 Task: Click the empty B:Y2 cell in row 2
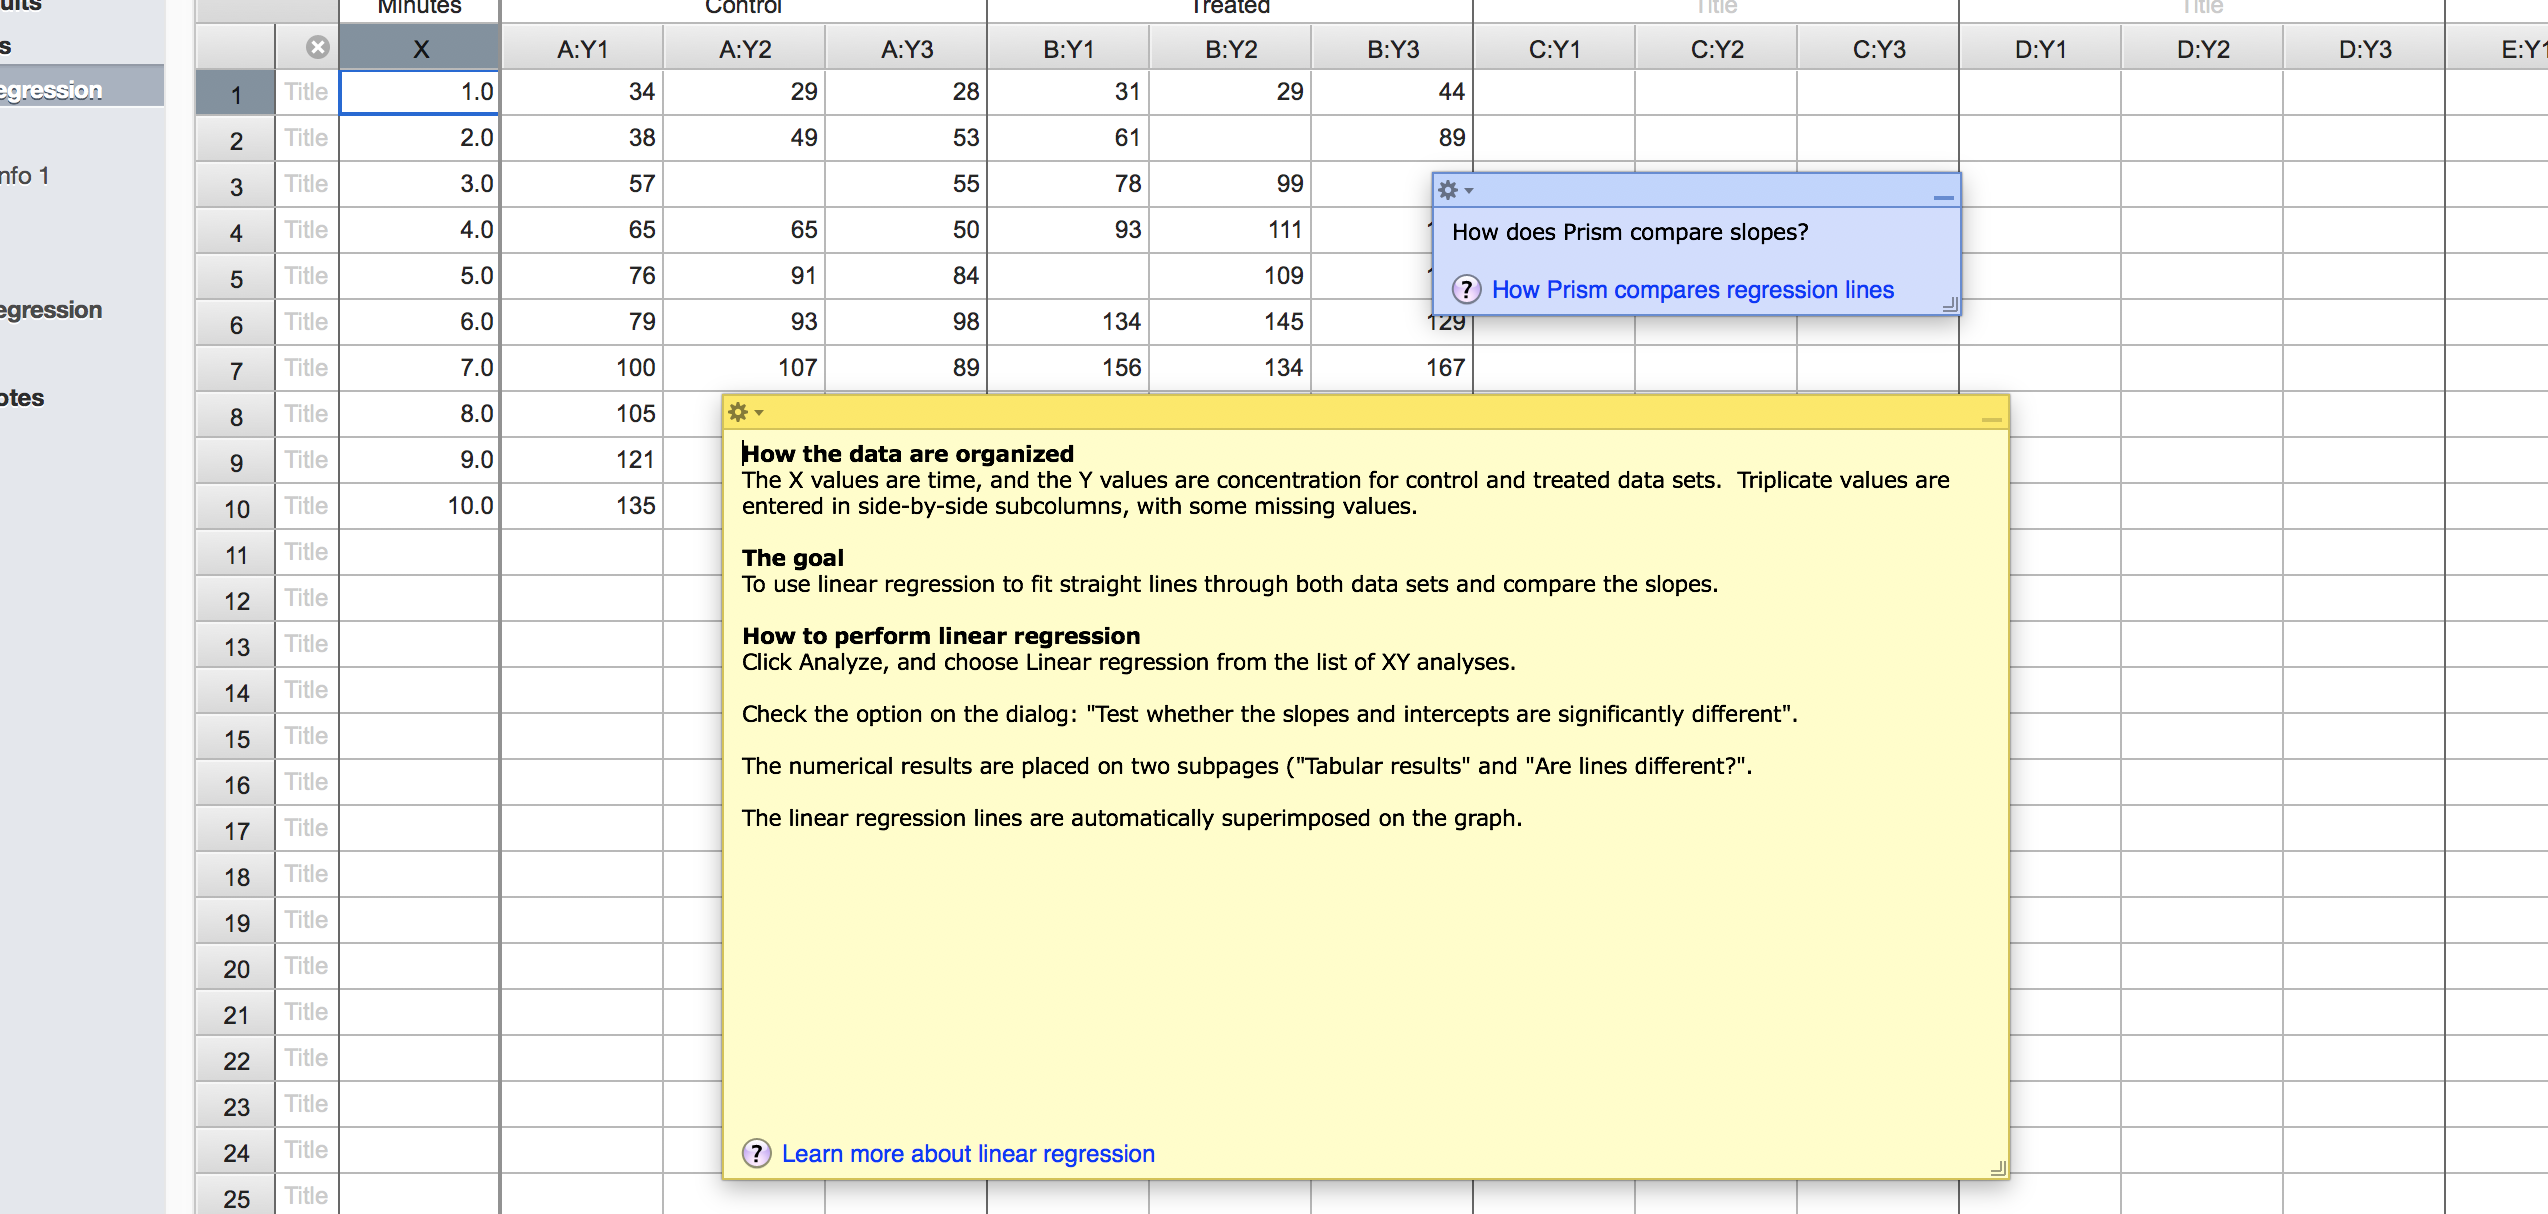click(1230, 138)
